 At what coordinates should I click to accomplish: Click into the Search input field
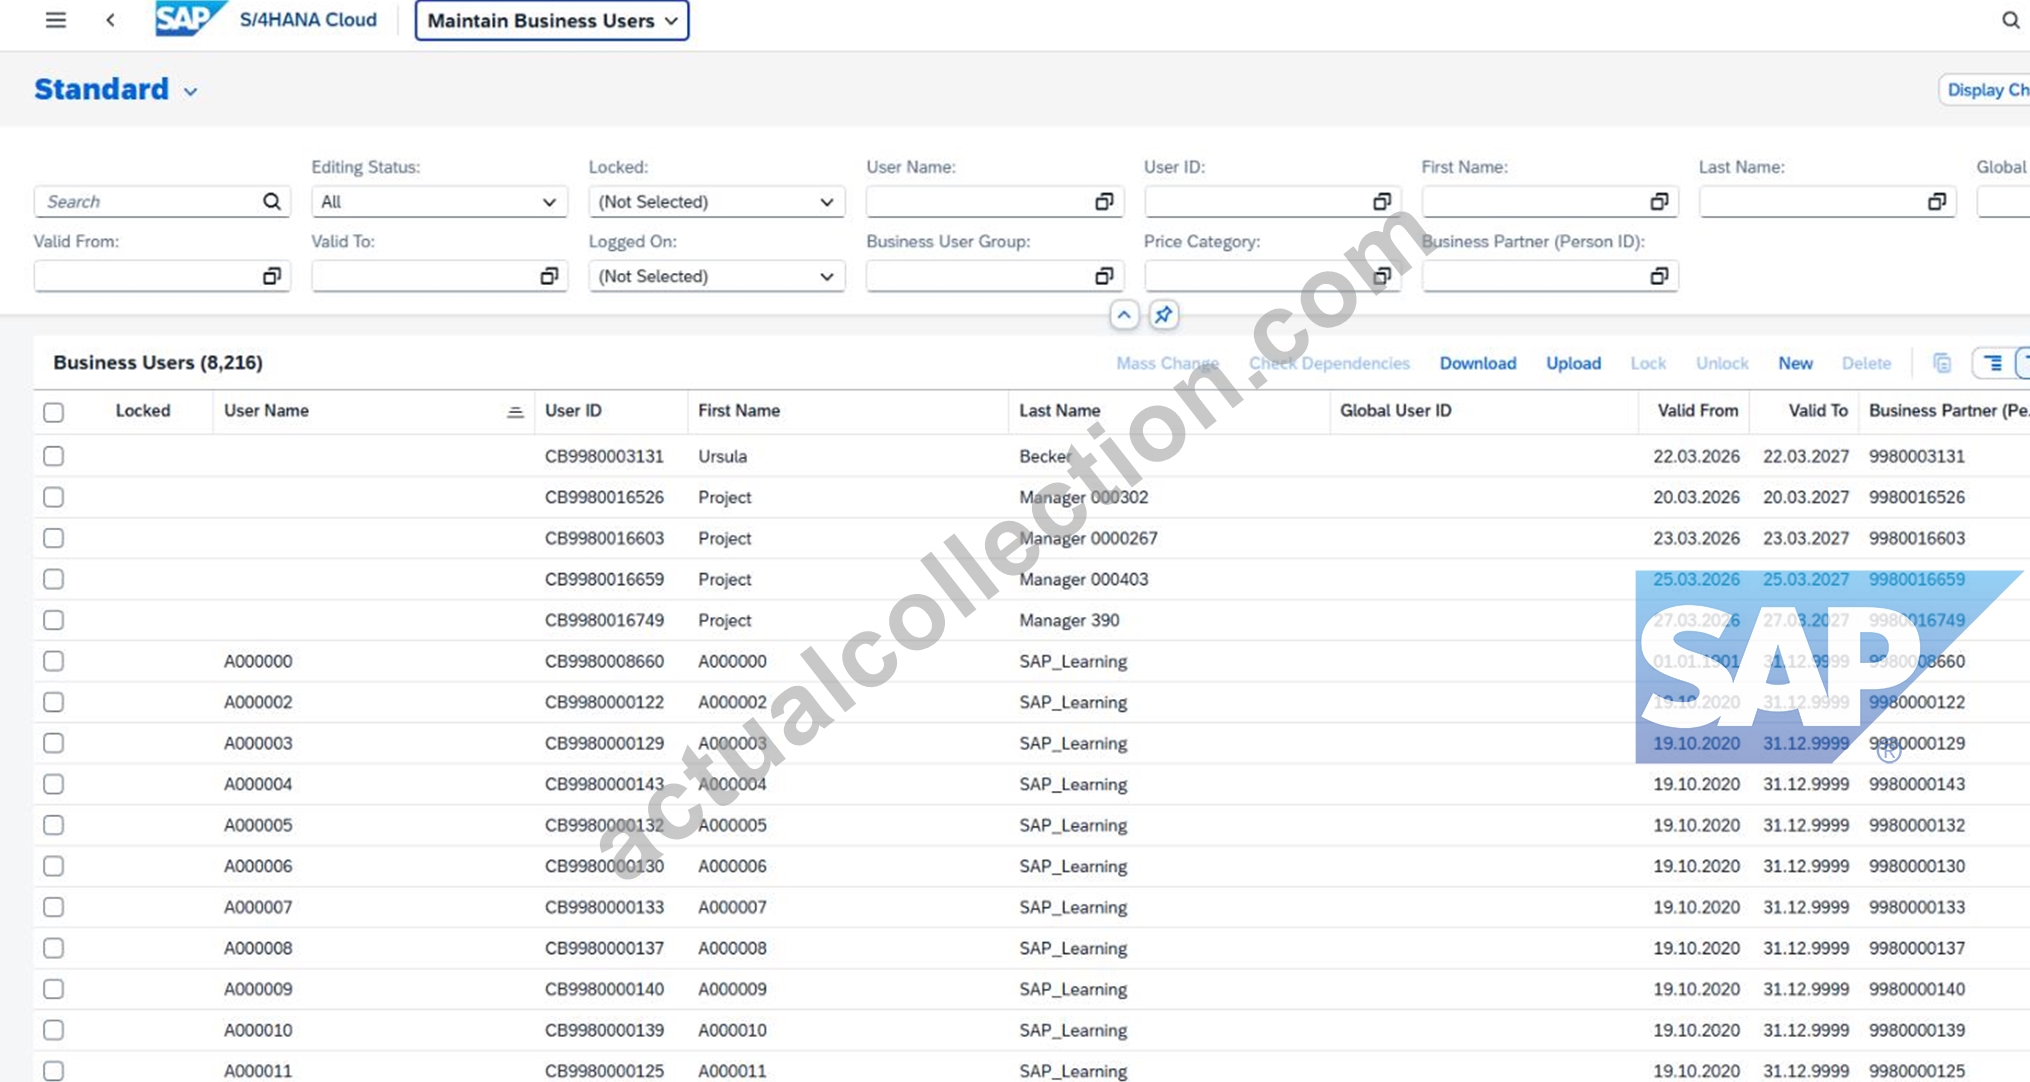coord(150,202)
